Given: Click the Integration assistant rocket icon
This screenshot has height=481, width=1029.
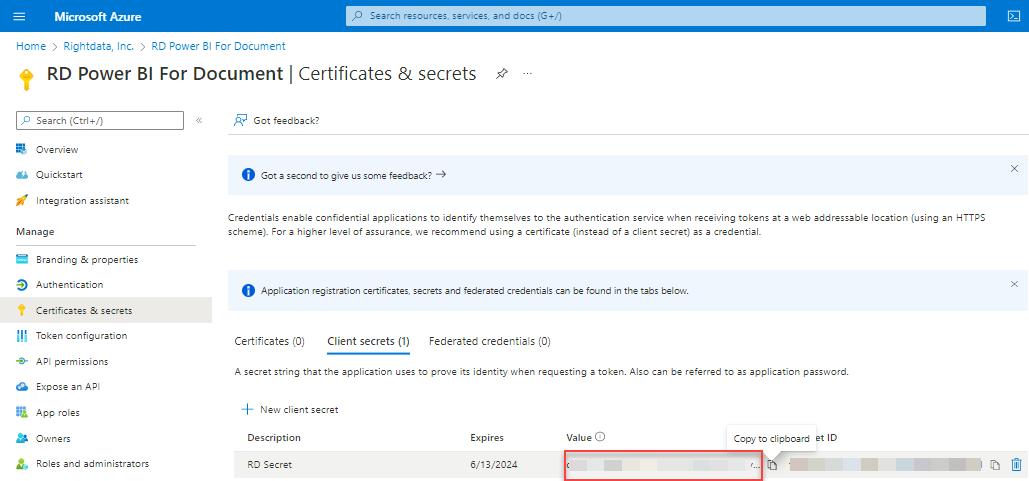Looking at the screenshot, I should pyautogui.click(x=22, y=201).
